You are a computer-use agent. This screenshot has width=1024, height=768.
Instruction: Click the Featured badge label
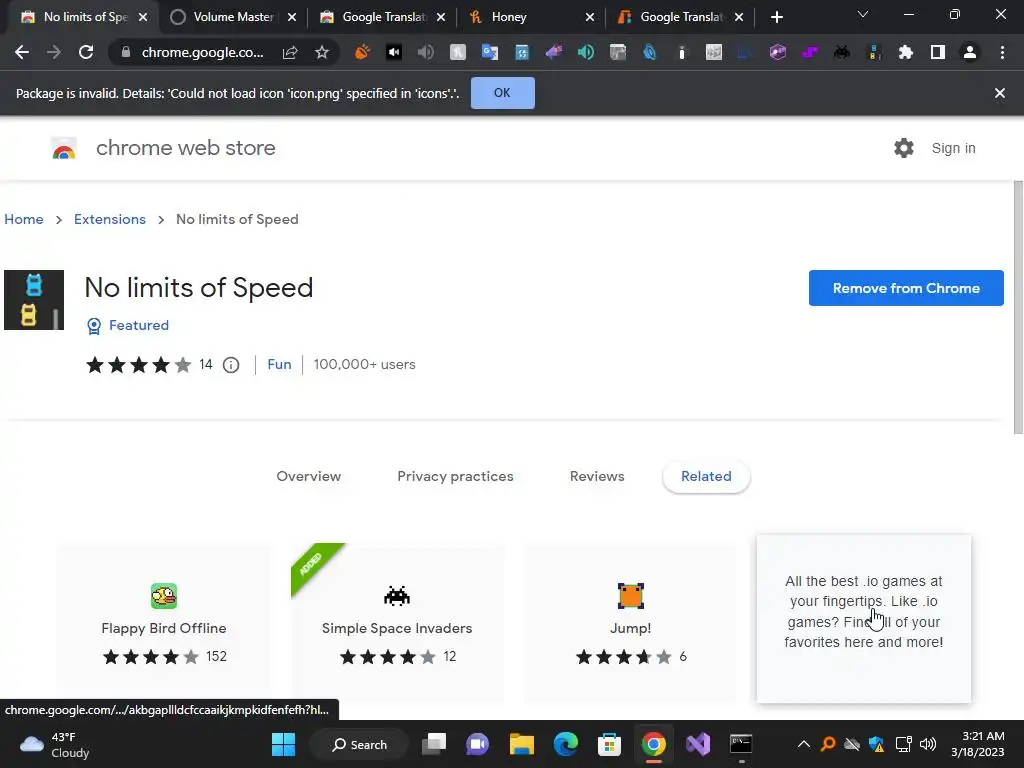[138, 325]
